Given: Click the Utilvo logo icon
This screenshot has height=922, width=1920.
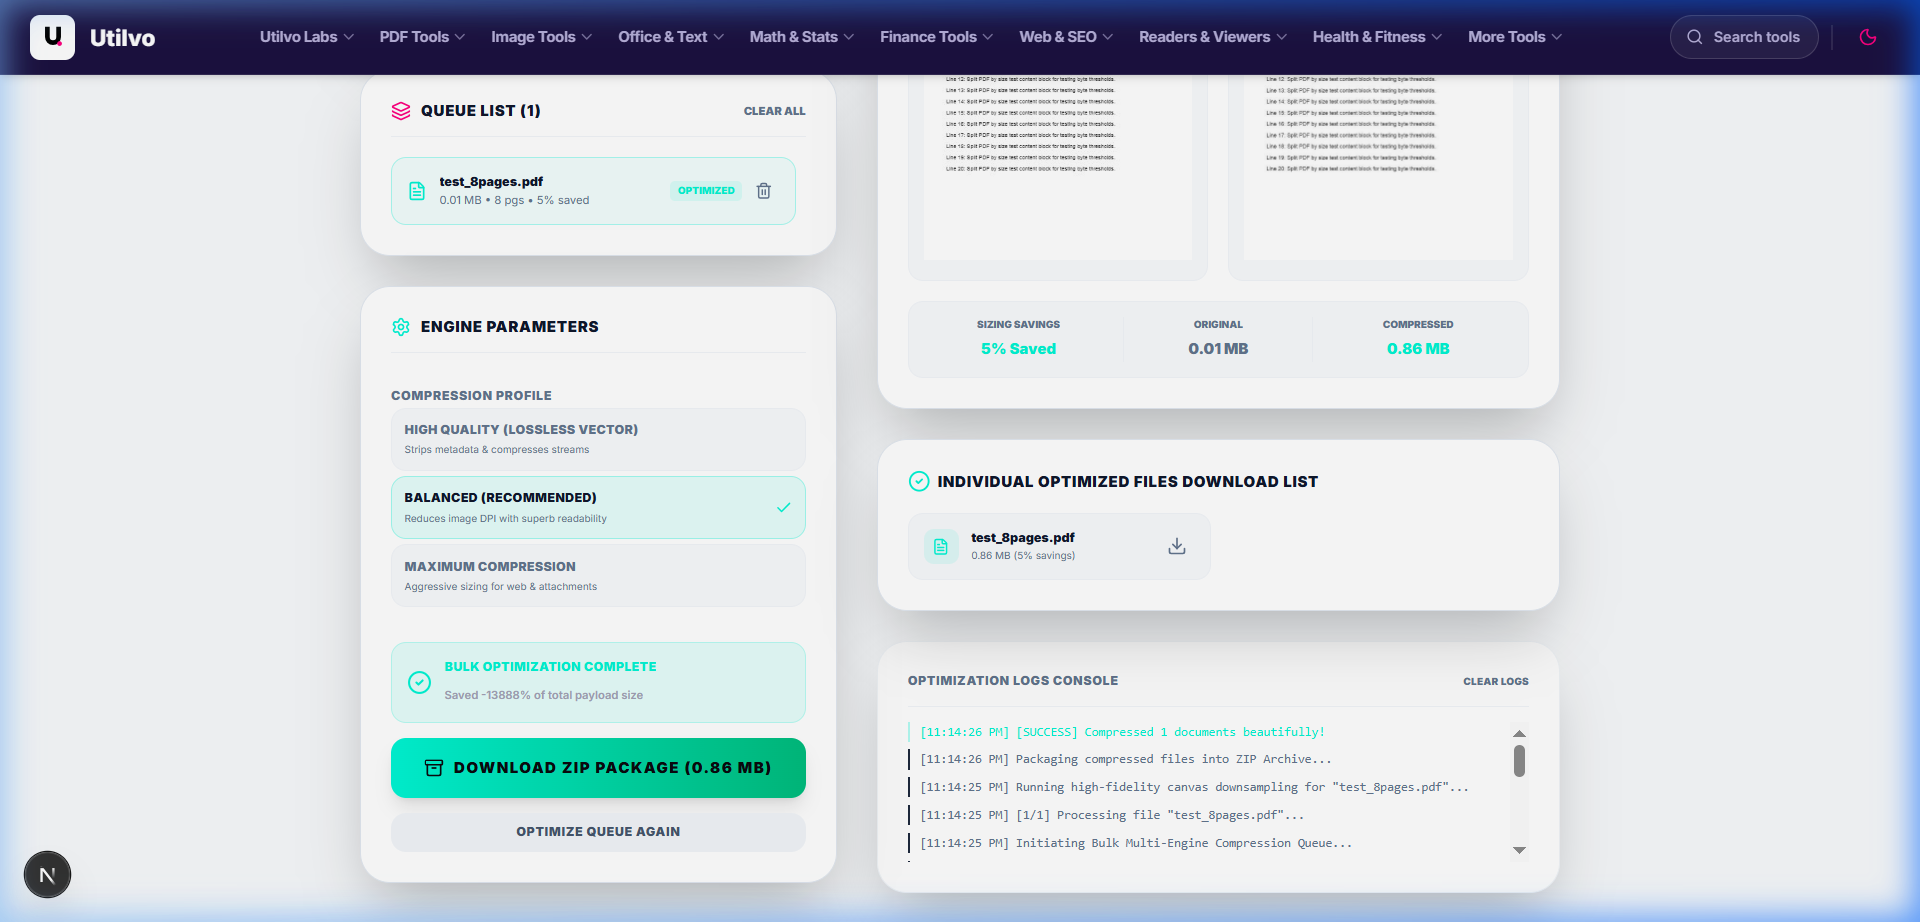Looking at the screenshot, I should 52,37.
